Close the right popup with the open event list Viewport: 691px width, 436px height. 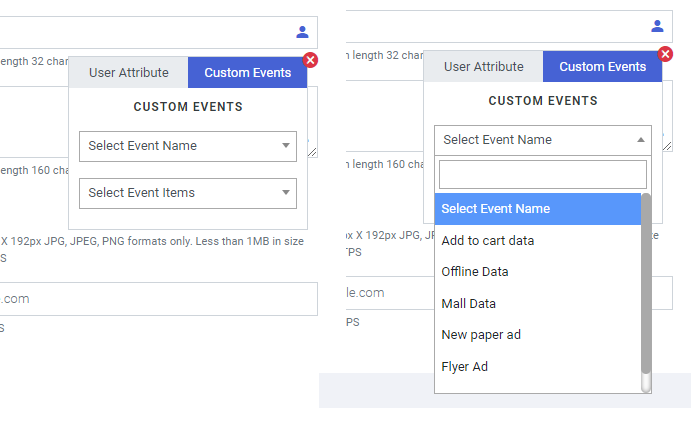[x=665, y=54]
